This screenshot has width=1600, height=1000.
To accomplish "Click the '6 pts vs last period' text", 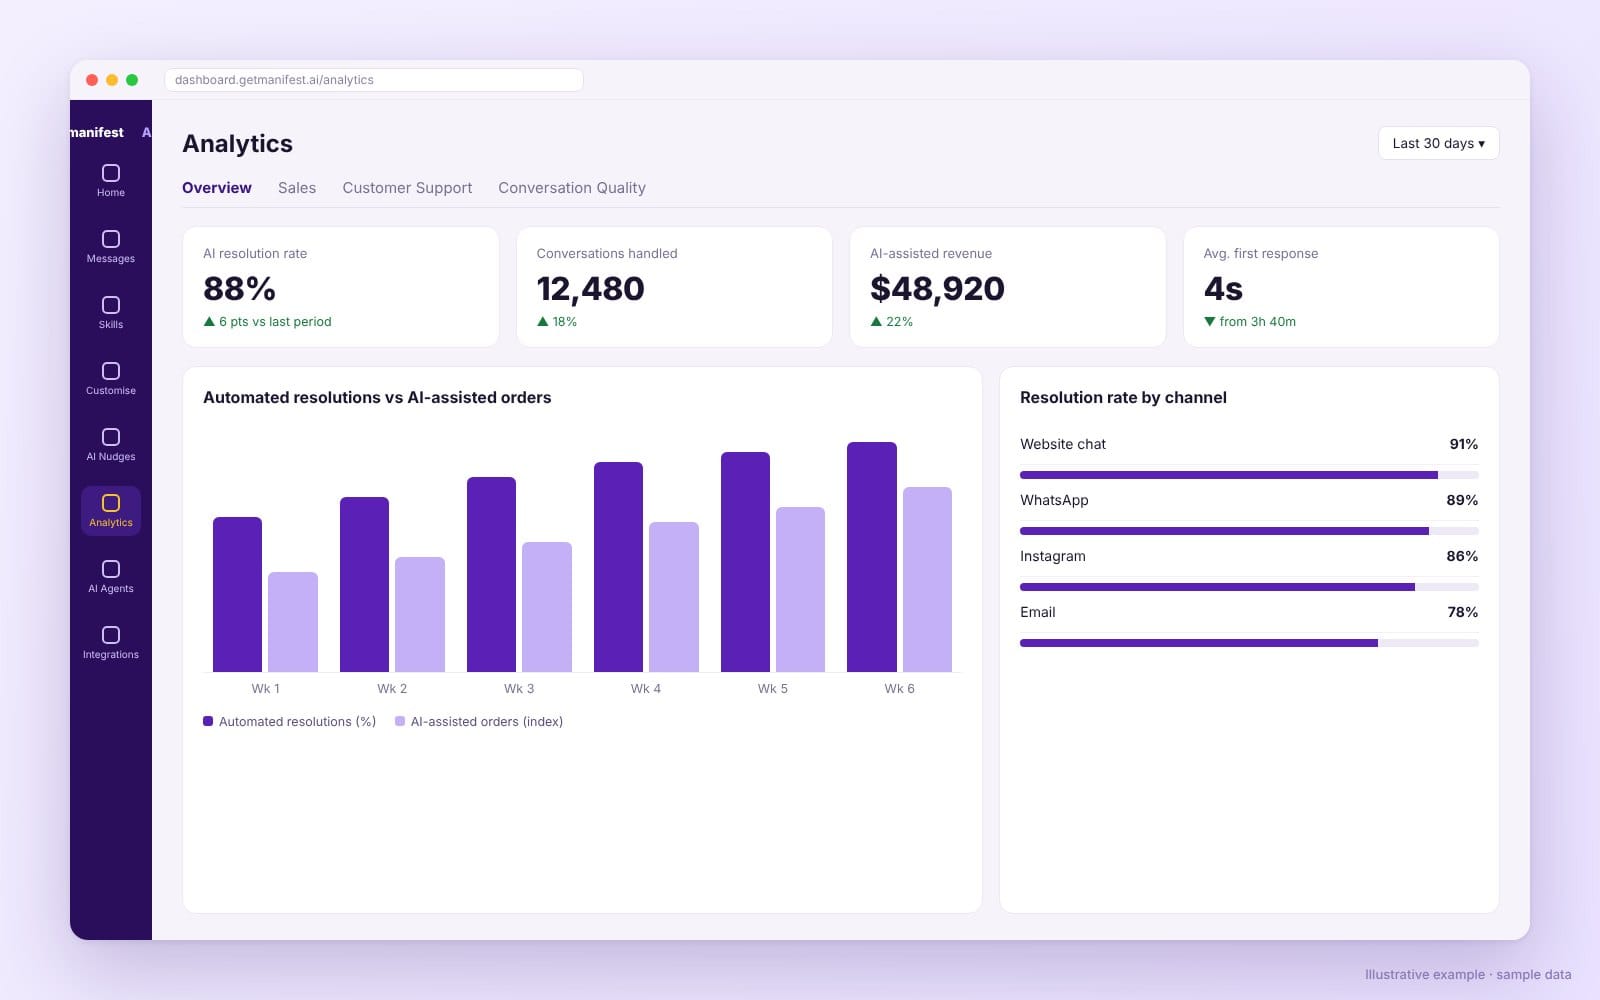I will click(275, 322).
